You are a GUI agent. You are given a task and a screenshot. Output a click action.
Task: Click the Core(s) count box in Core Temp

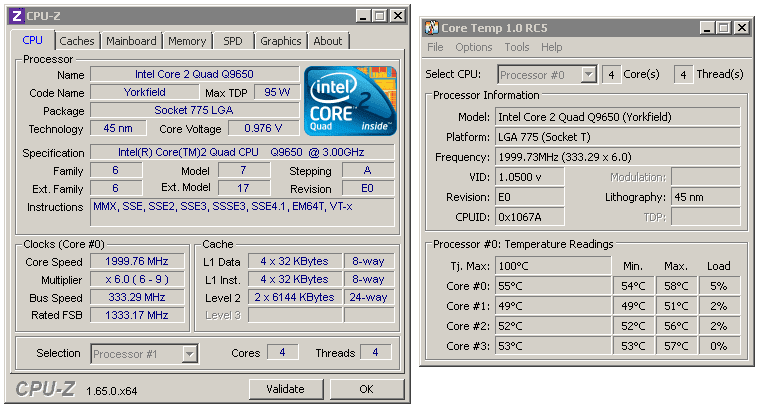[611, 75]
